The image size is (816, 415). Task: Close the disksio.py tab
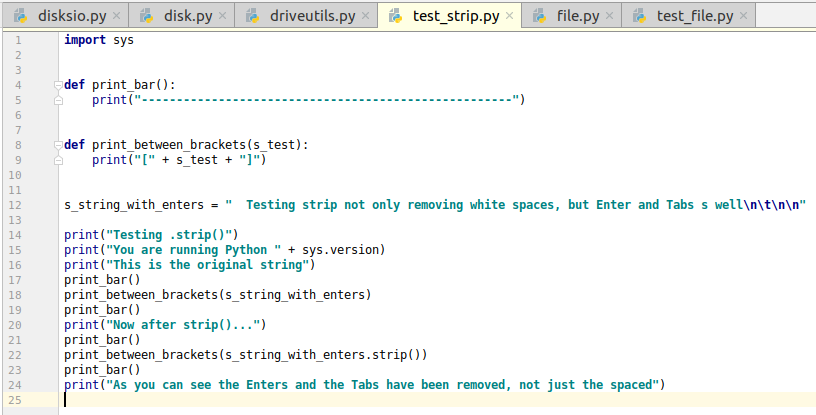click(x=117, y=17)
